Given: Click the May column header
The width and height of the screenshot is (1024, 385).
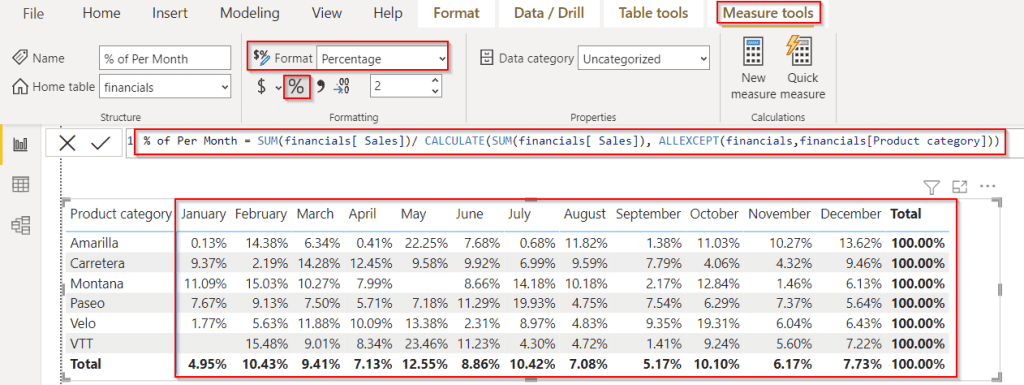Looking at the screenshot, I should [x=413, y=214].
